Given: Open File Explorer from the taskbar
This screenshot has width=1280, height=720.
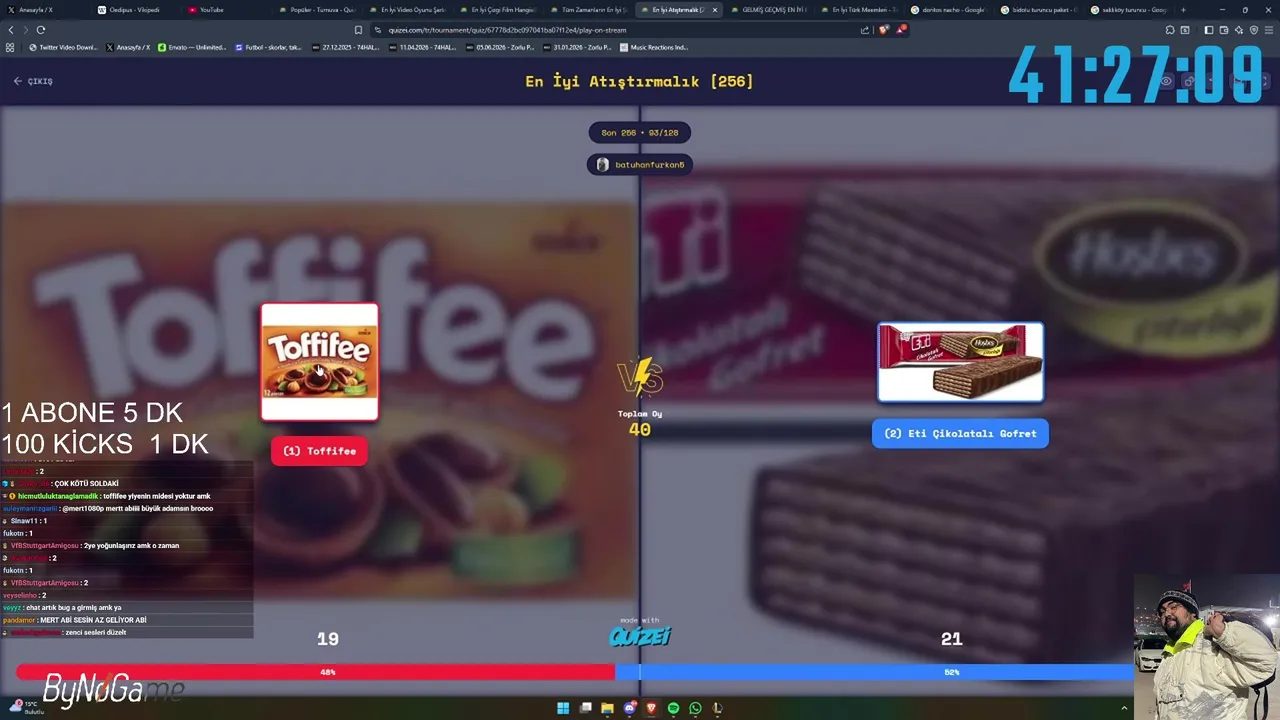Looking at the screenshot, I should pos(607,708).
